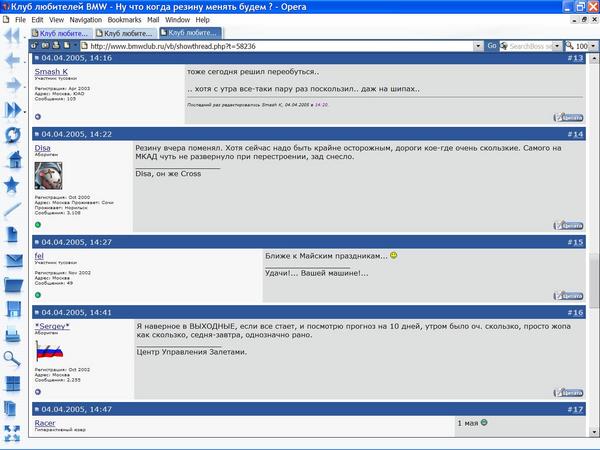600x450 pixels.
Task: Click the SearchBoss search input field
Action: click(531, 46)
